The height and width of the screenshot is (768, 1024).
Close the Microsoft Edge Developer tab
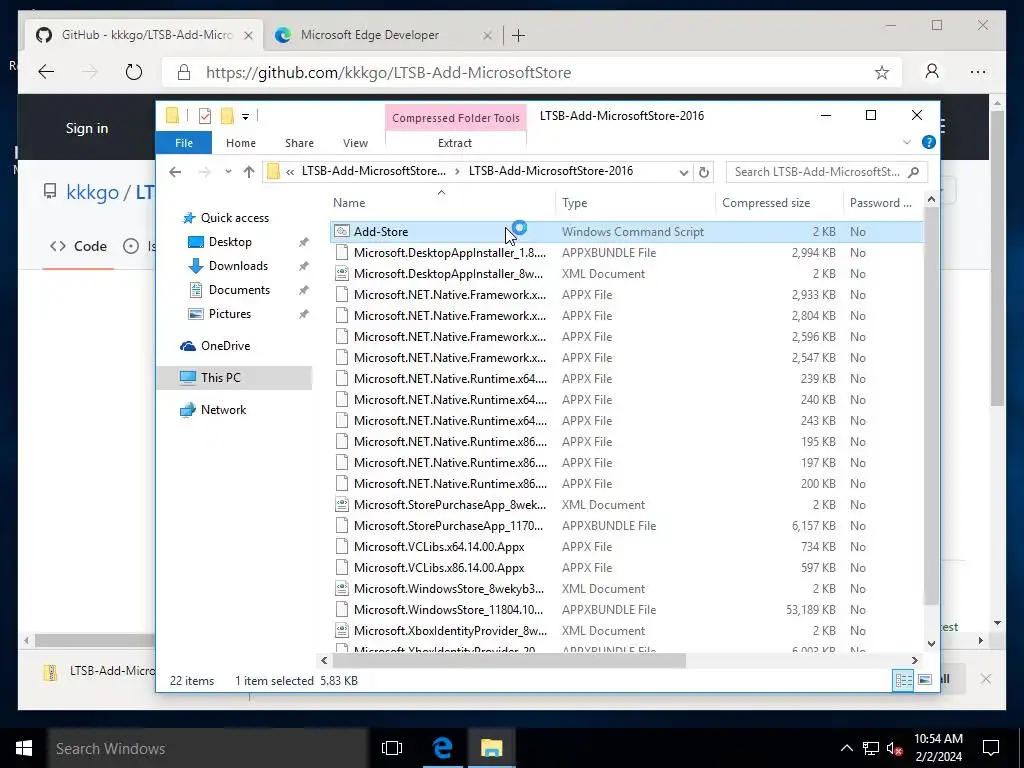coord(487,35)
